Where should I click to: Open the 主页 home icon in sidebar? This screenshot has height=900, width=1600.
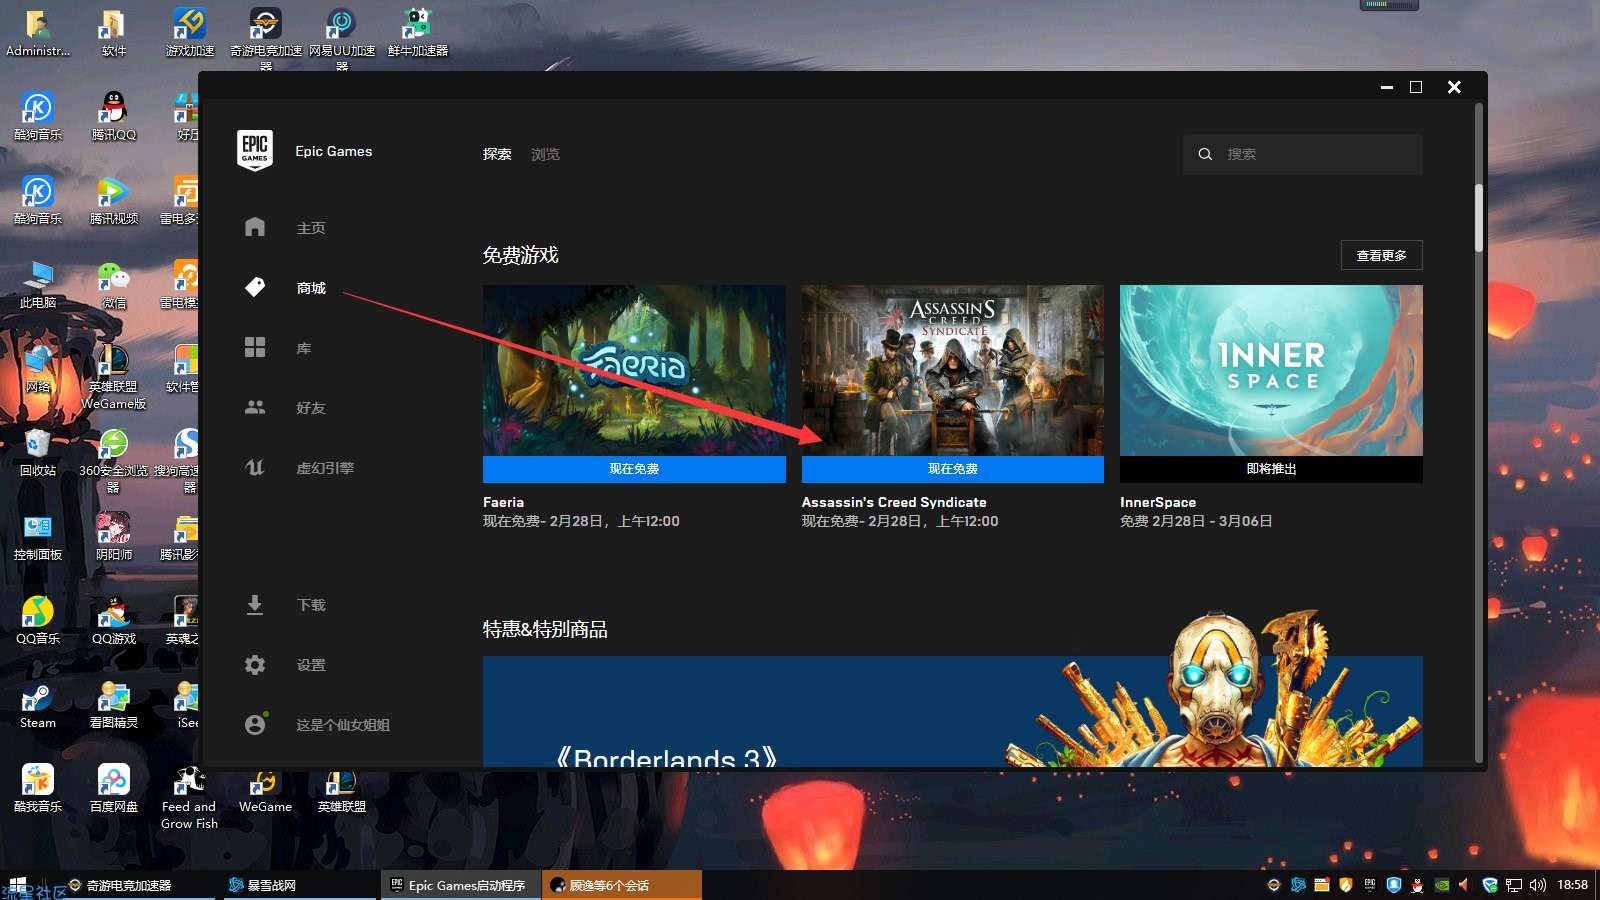coord(255,227)
